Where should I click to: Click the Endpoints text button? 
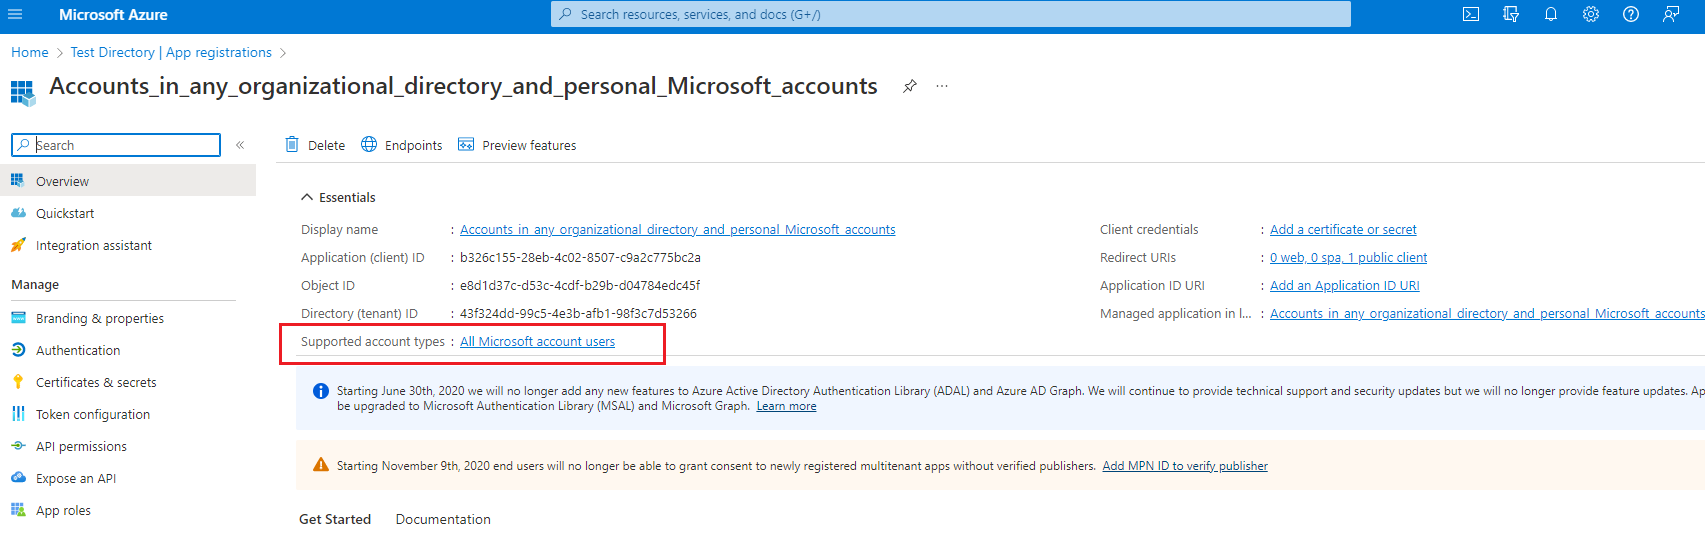click(413, 145)
